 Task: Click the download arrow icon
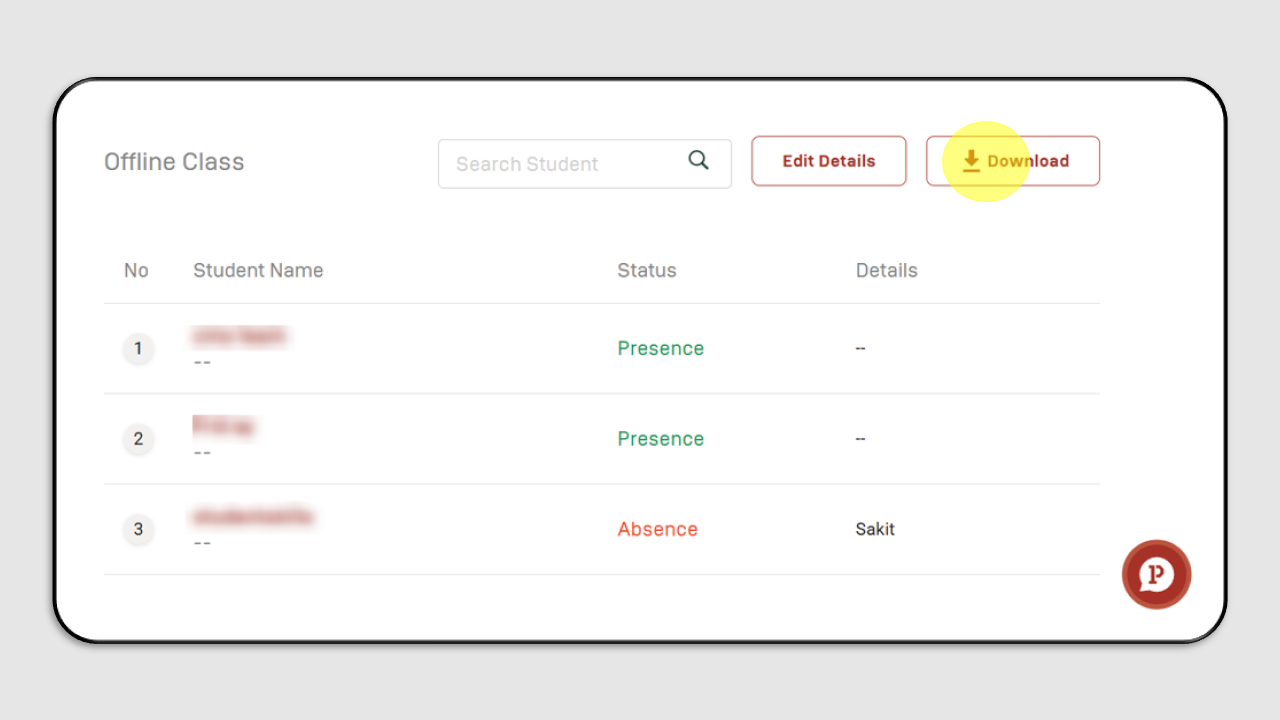(971, 161)
